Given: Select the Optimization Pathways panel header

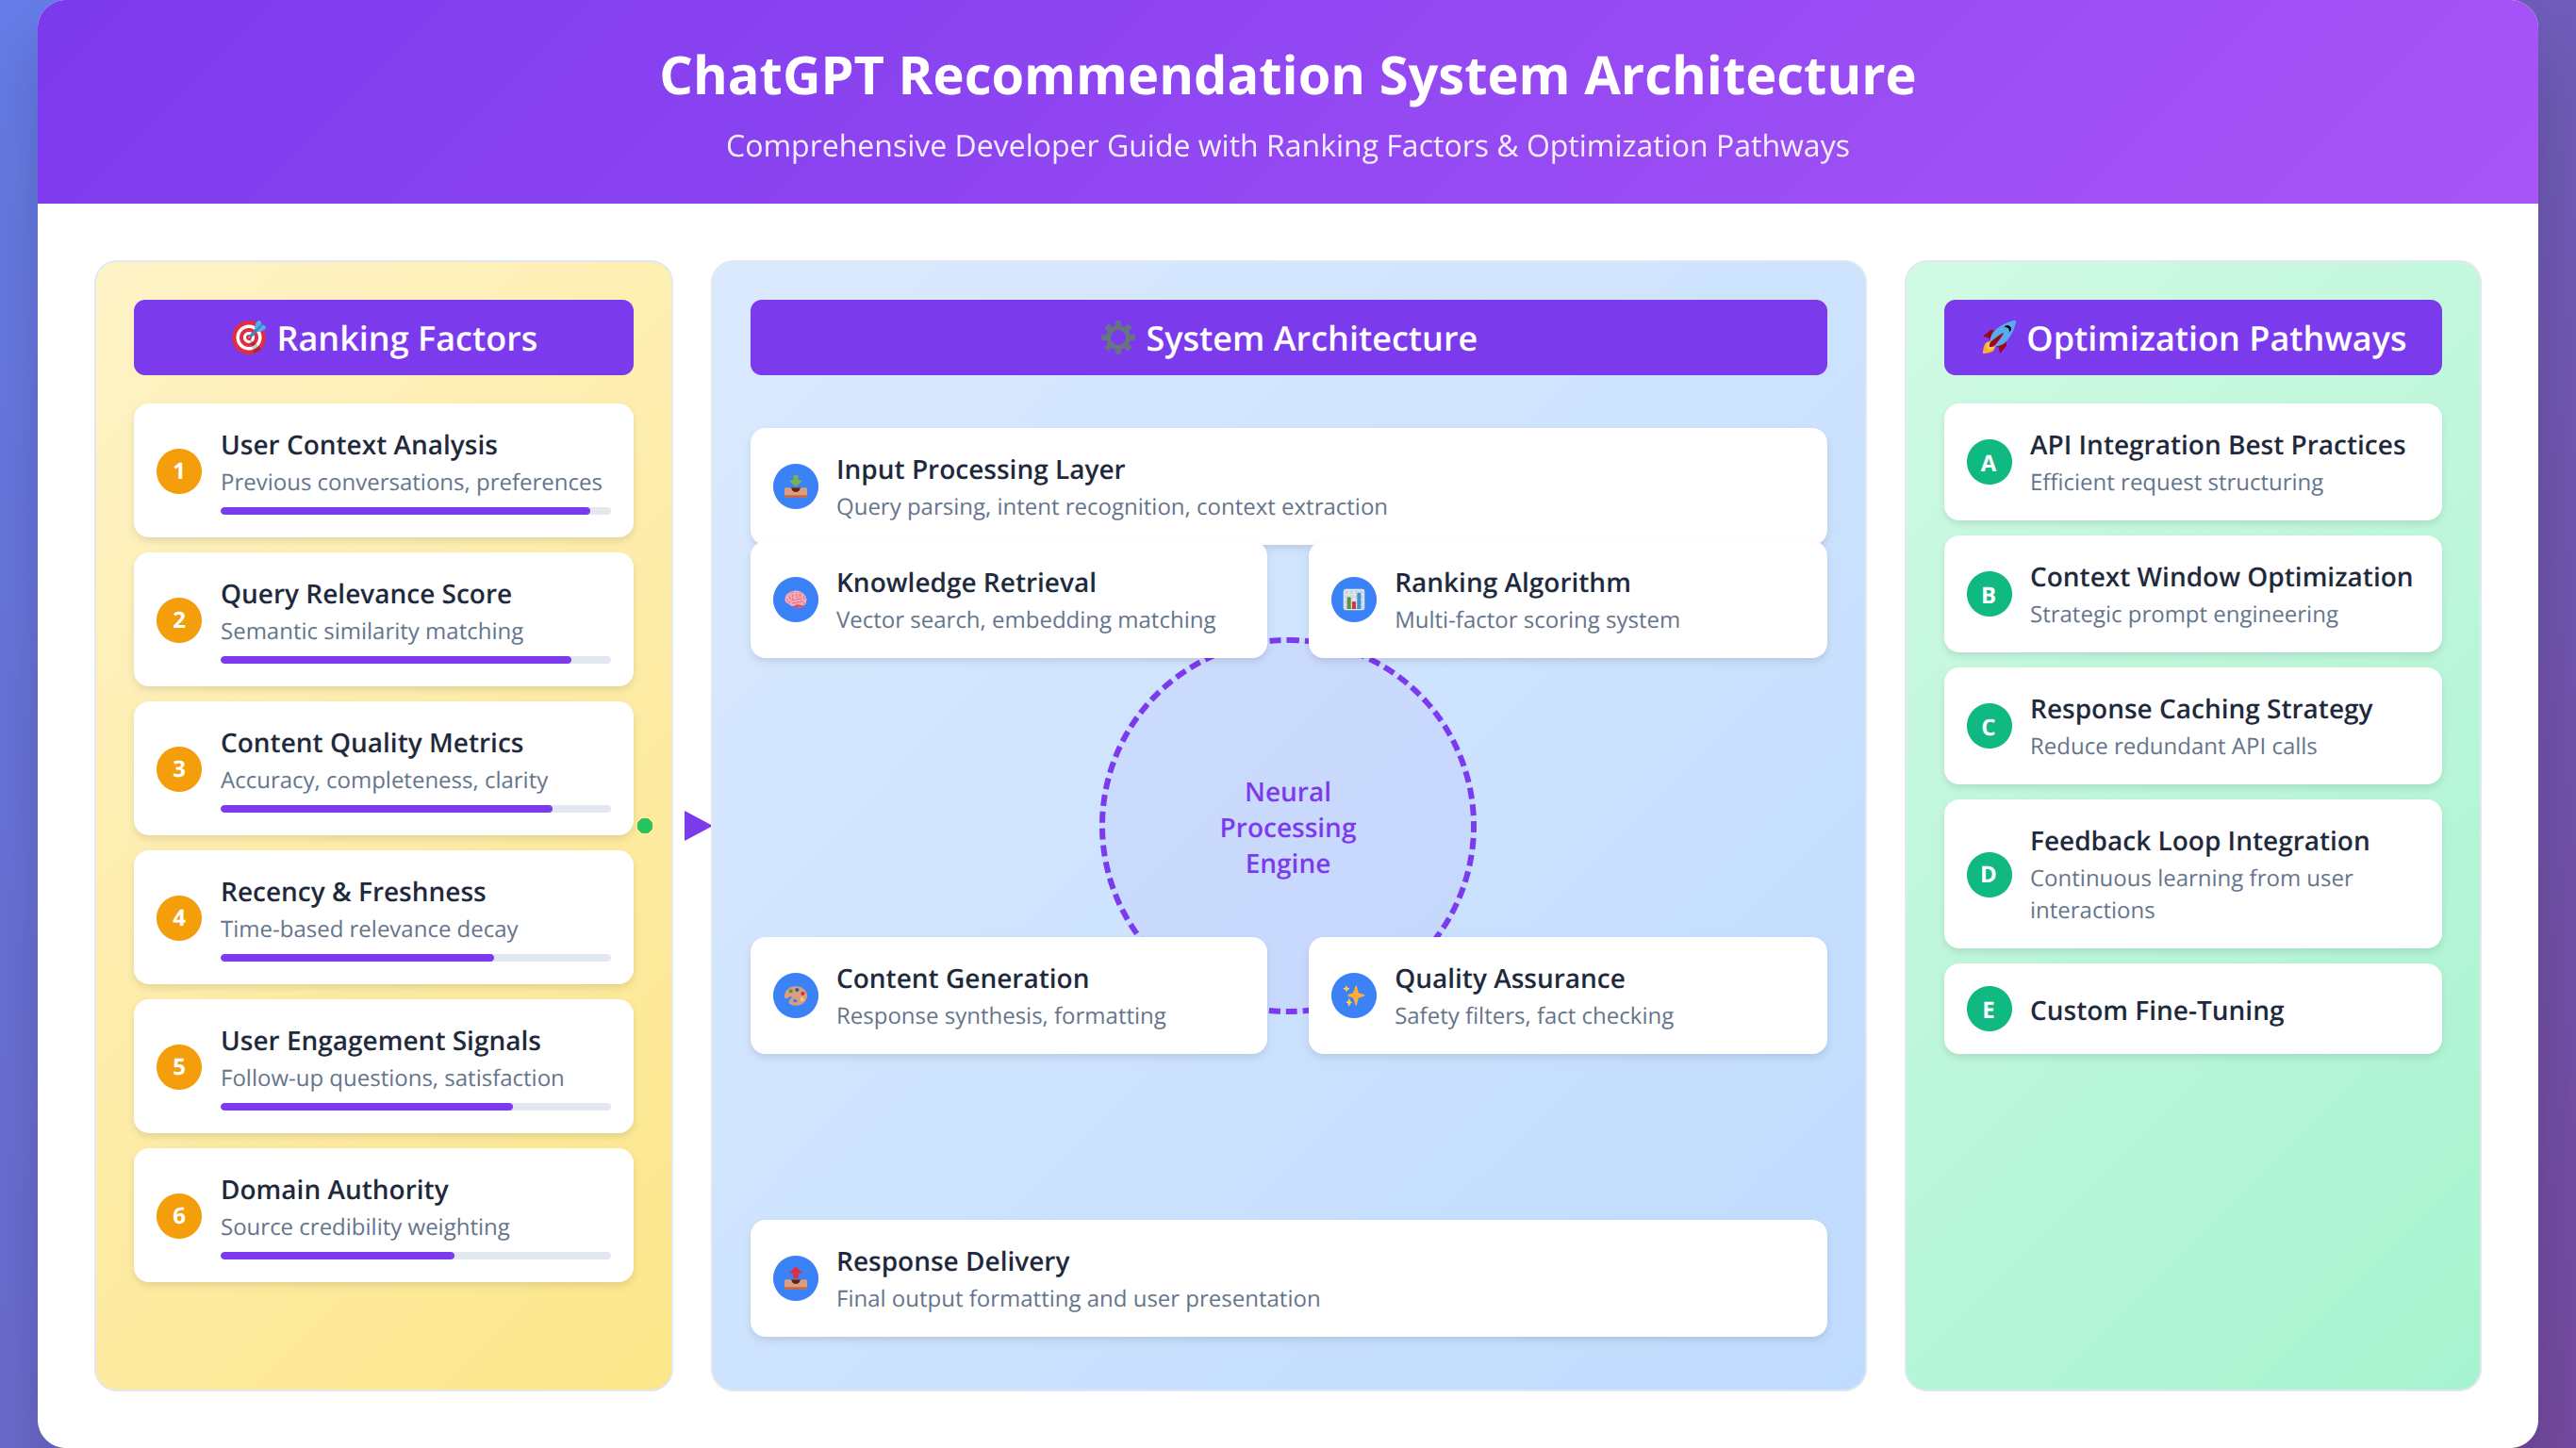Looking at the screenshot, I should pos(2193,338).
